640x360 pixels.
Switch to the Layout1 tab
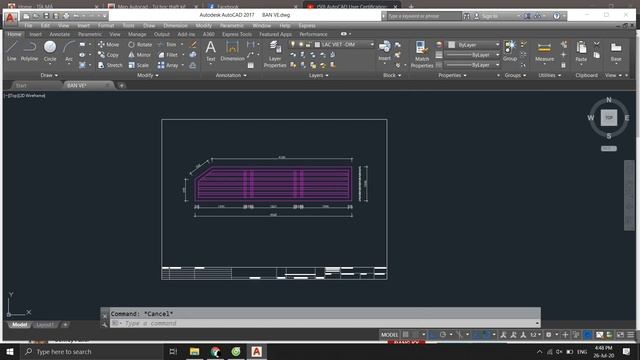(x=45, y=325)
